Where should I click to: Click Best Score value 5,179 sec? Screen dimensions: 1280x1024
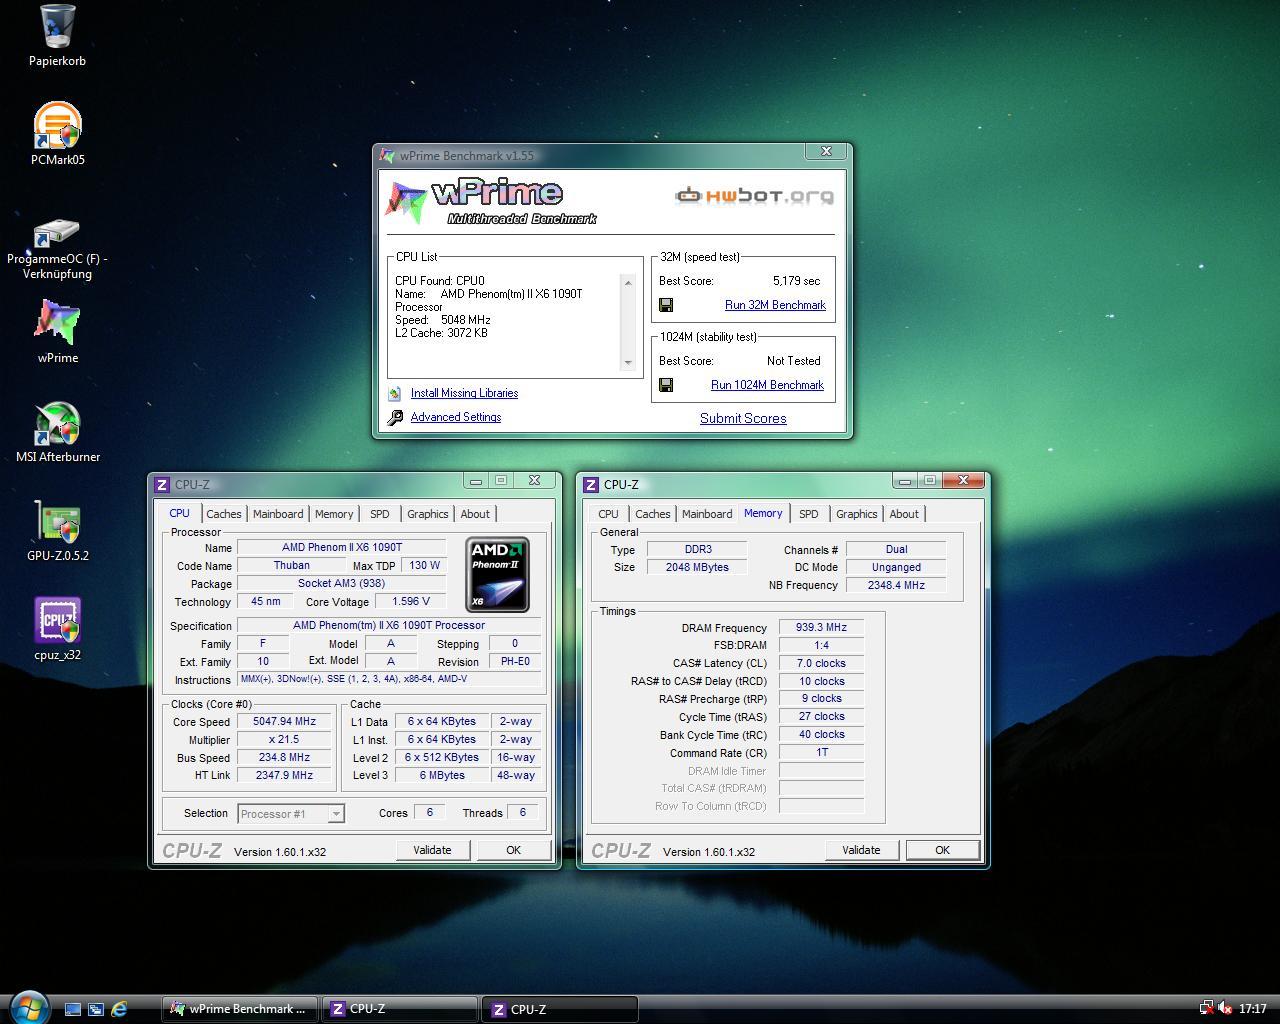(796, 281)
